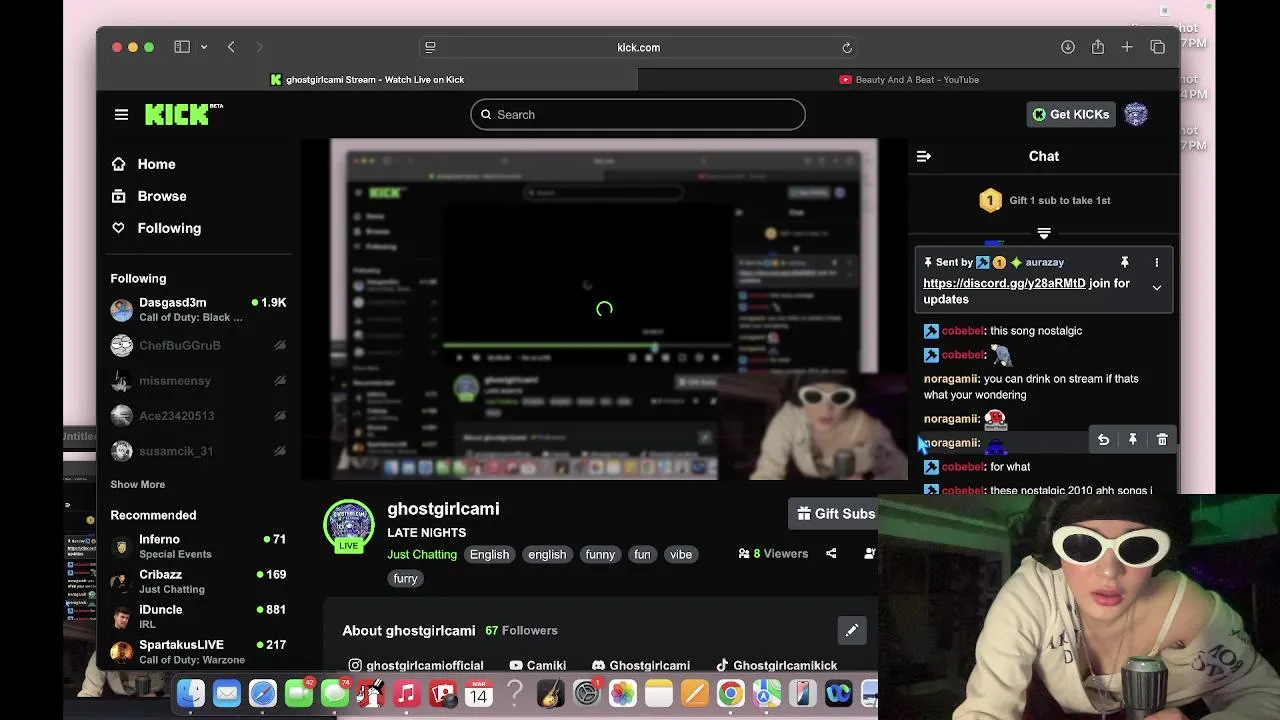Open recommended channel Cribazz
The height and width of the screenshot is (720, 1280).
click(198, 581)
